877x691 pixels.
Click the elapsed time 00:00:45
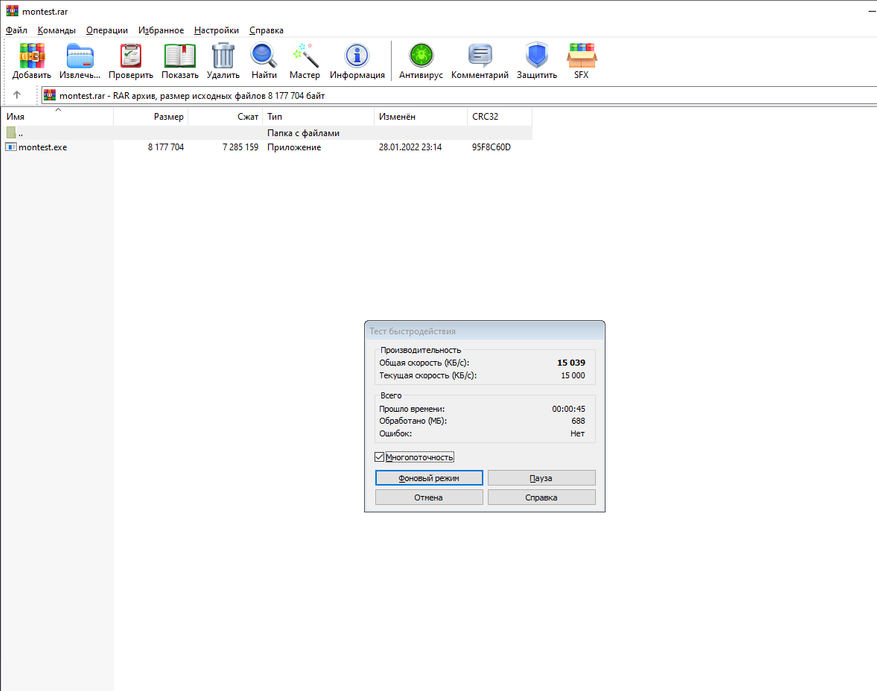569,409
